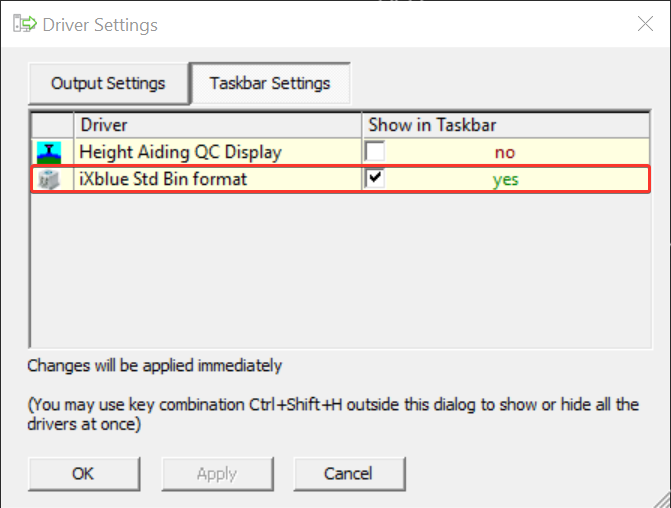This screenshot has height=508, width=671.
Task: Click the Height Aiding QC Display driver icon
Action: click(x=49, y=152)
